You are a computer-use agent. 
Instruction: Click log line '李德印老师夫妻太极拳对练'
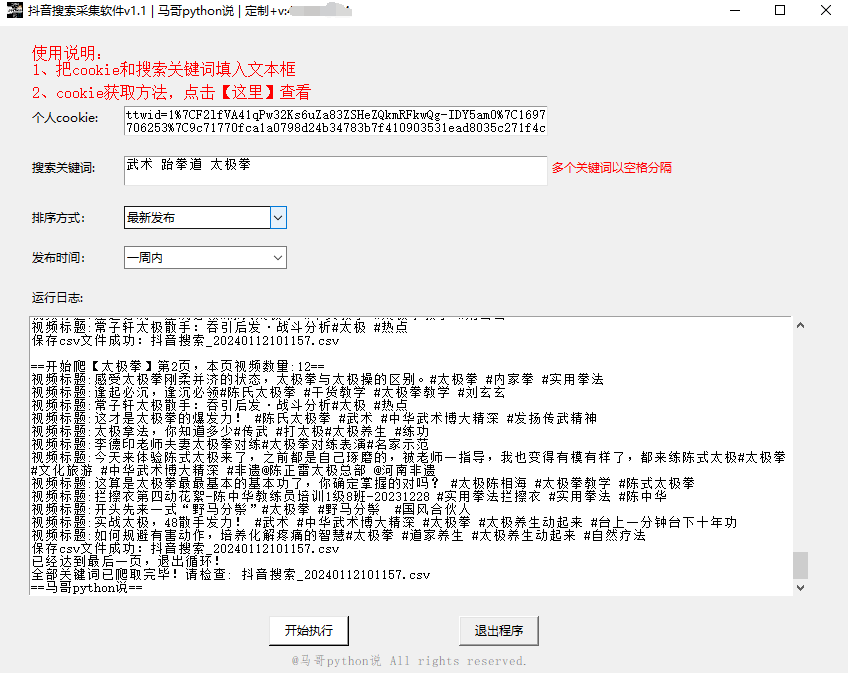click(x=230, y=444)
